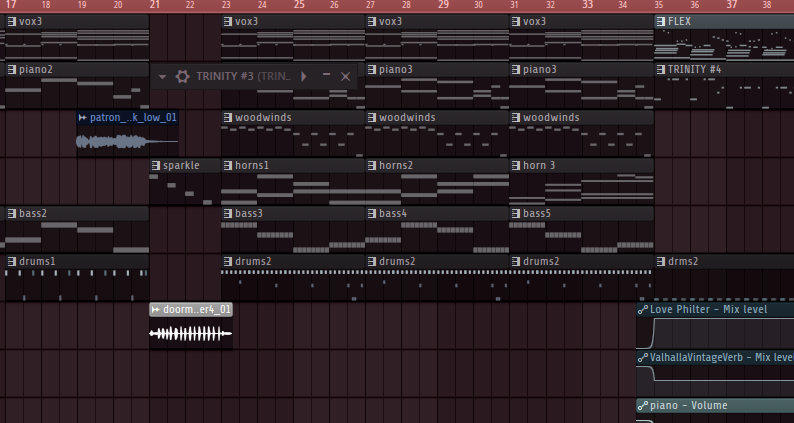794x423 pixels.
Task: Select the drums1 clip title
Action: pos(37,262)
